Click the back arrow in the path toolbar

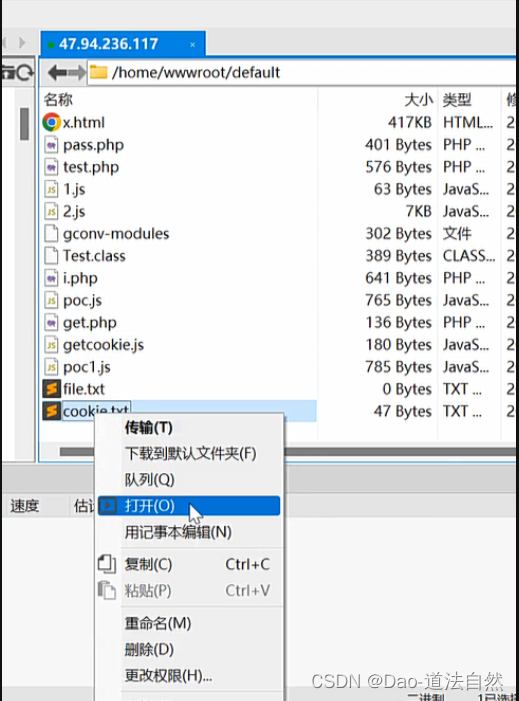point(57,72)
